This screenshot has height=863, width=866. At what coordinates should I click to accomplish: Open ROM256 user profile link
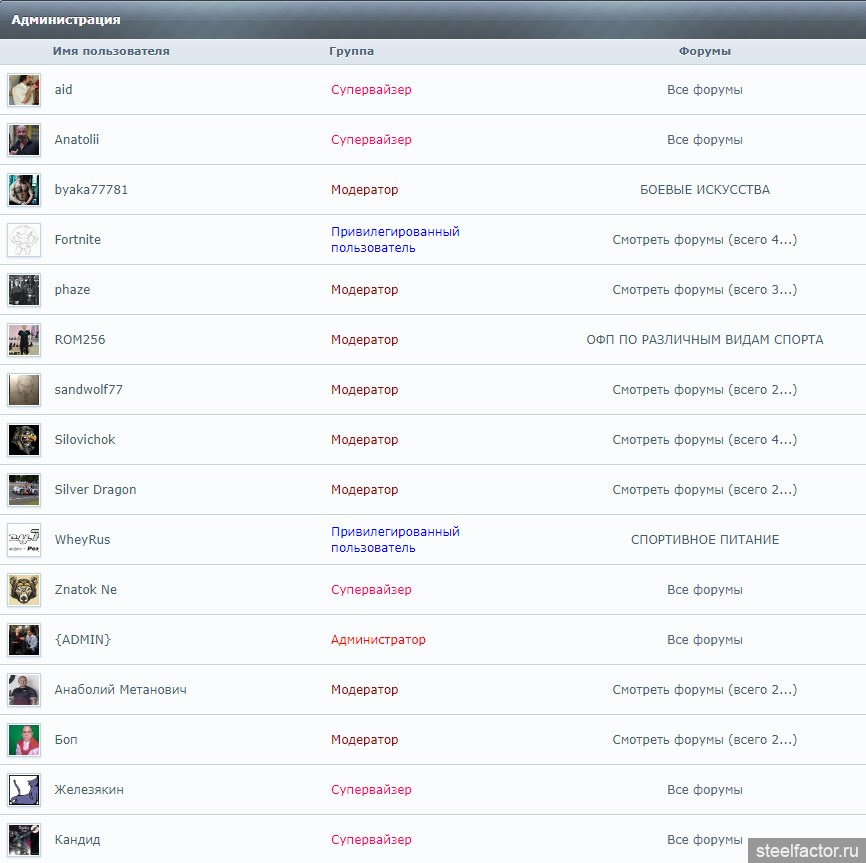click(80, 340)
